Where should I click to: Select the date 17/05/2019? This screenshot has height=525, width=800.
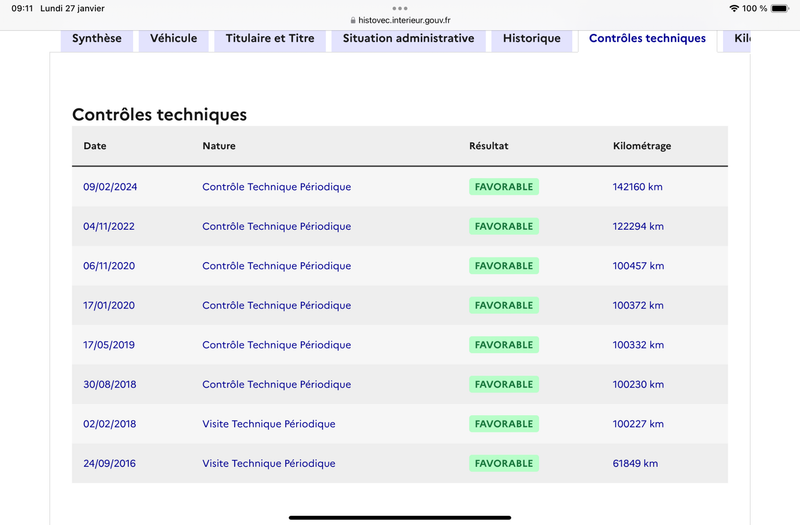109,345
